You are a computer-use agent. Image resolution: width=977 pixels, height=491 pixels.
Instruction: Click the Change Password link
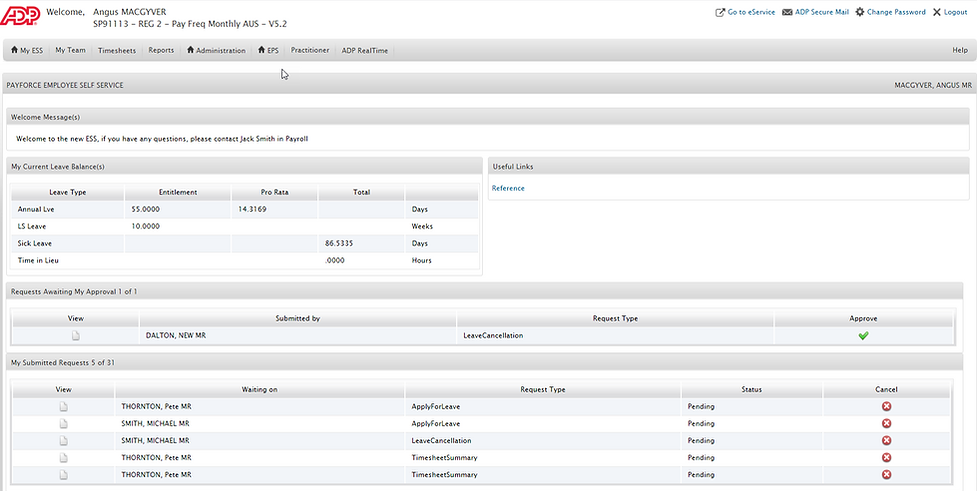coord(896,12)
